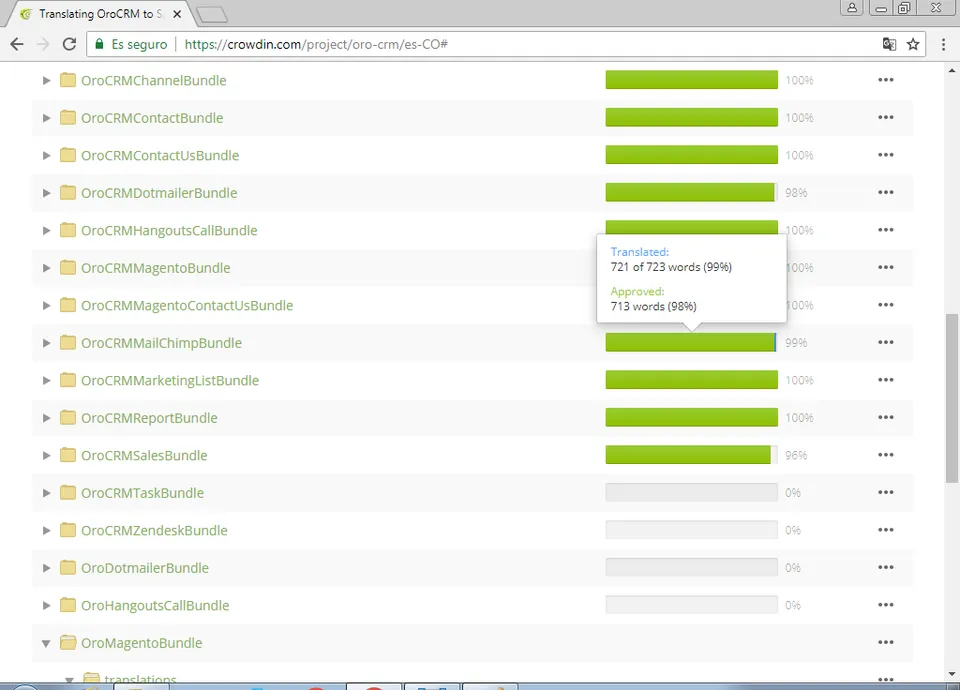The image size is (960, 690).
Task: Collapse the OroMagentoBundle folder
Action: [x=46, y=643]
